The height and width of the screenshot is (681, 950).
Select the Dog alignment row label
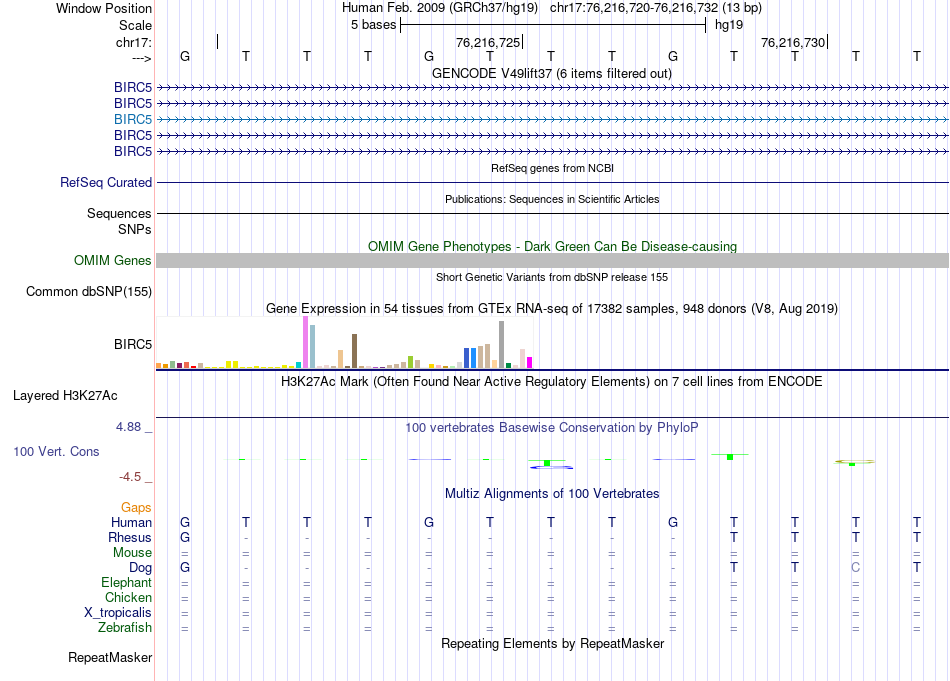[141, 568]
